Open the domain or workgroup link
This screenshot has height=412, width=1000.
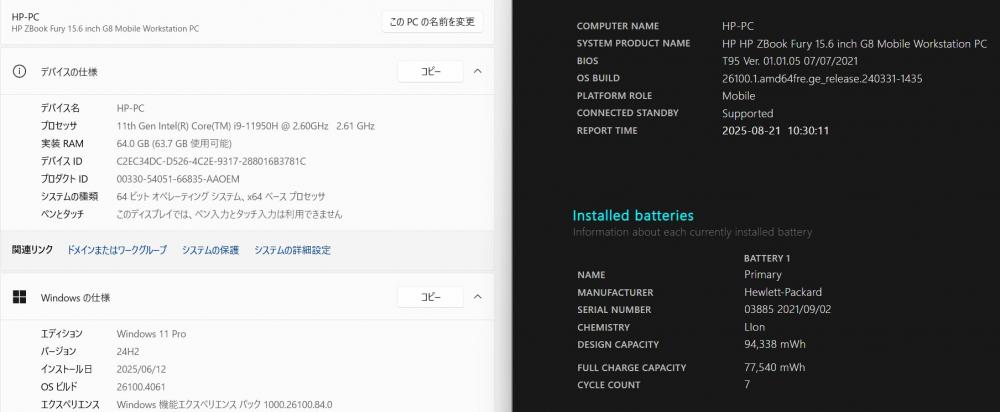click(117, 250)
